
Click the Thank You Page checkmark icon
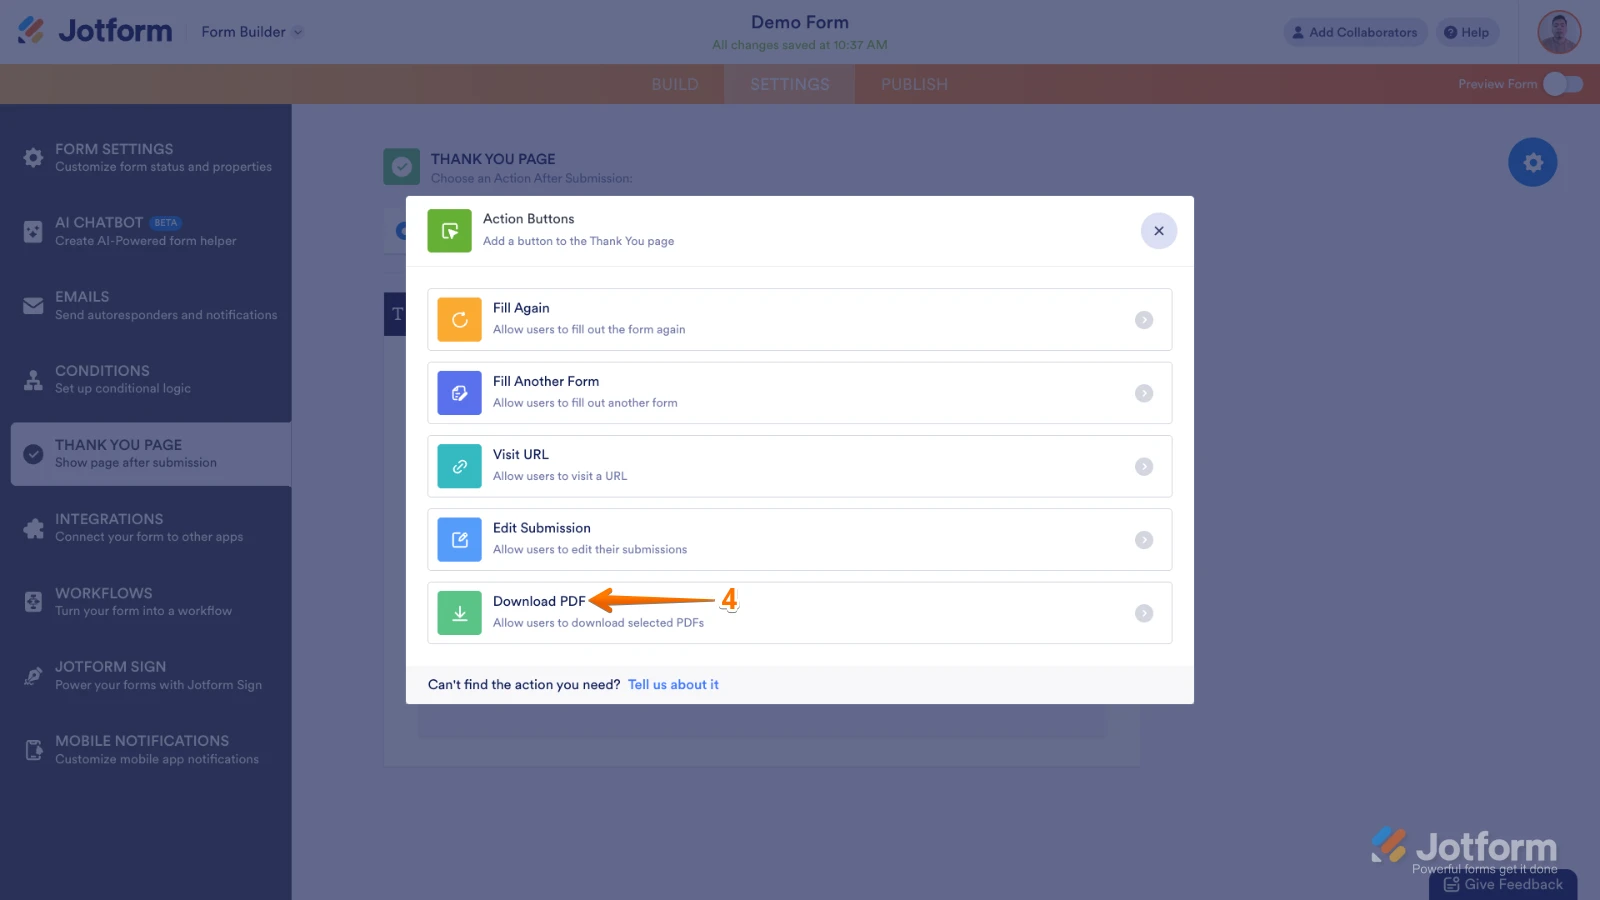pyautogui.click(x=33, y=454)
